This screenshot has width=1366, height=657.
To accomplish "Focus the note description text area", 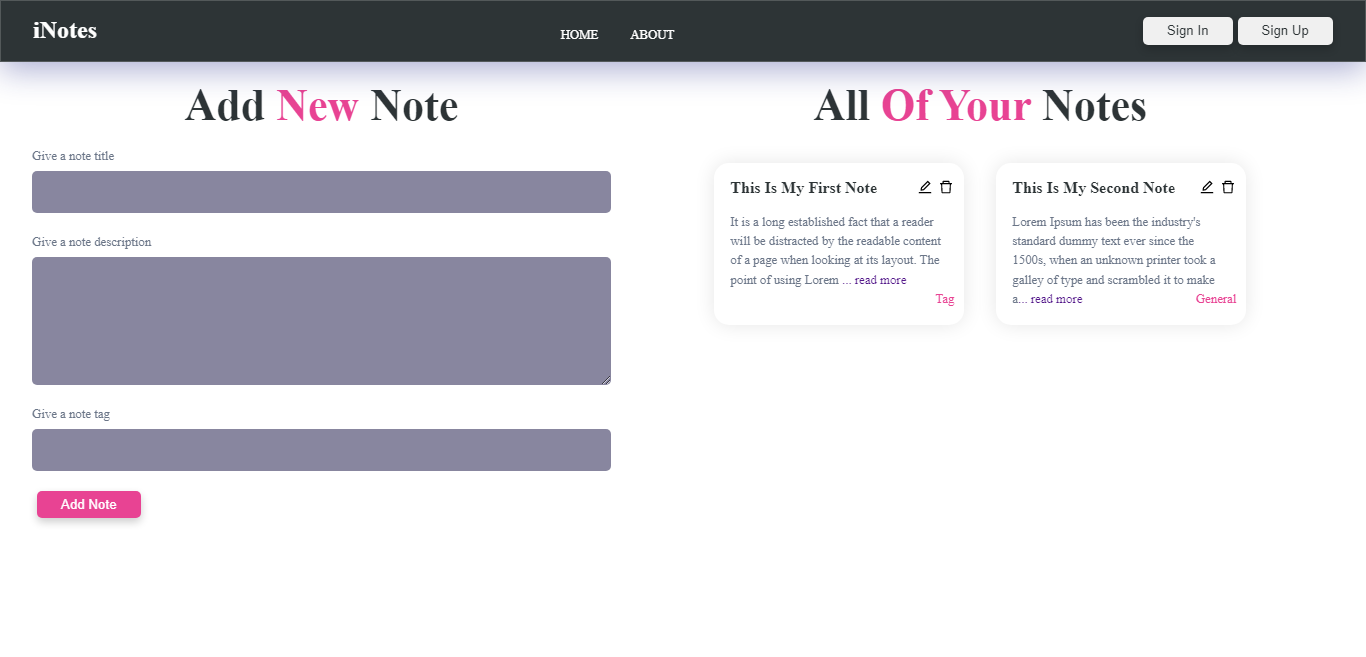I will click(321, 321).
